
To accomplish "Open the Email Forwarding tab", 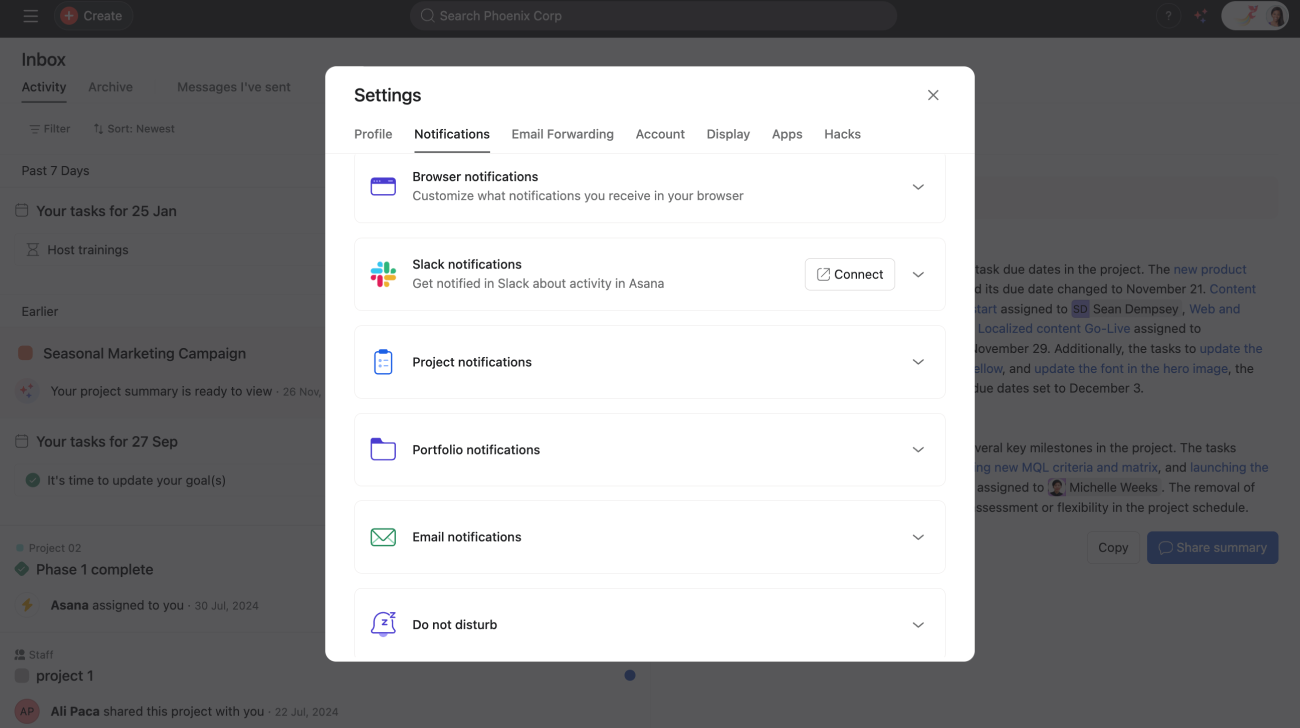I will pos(562,134).
